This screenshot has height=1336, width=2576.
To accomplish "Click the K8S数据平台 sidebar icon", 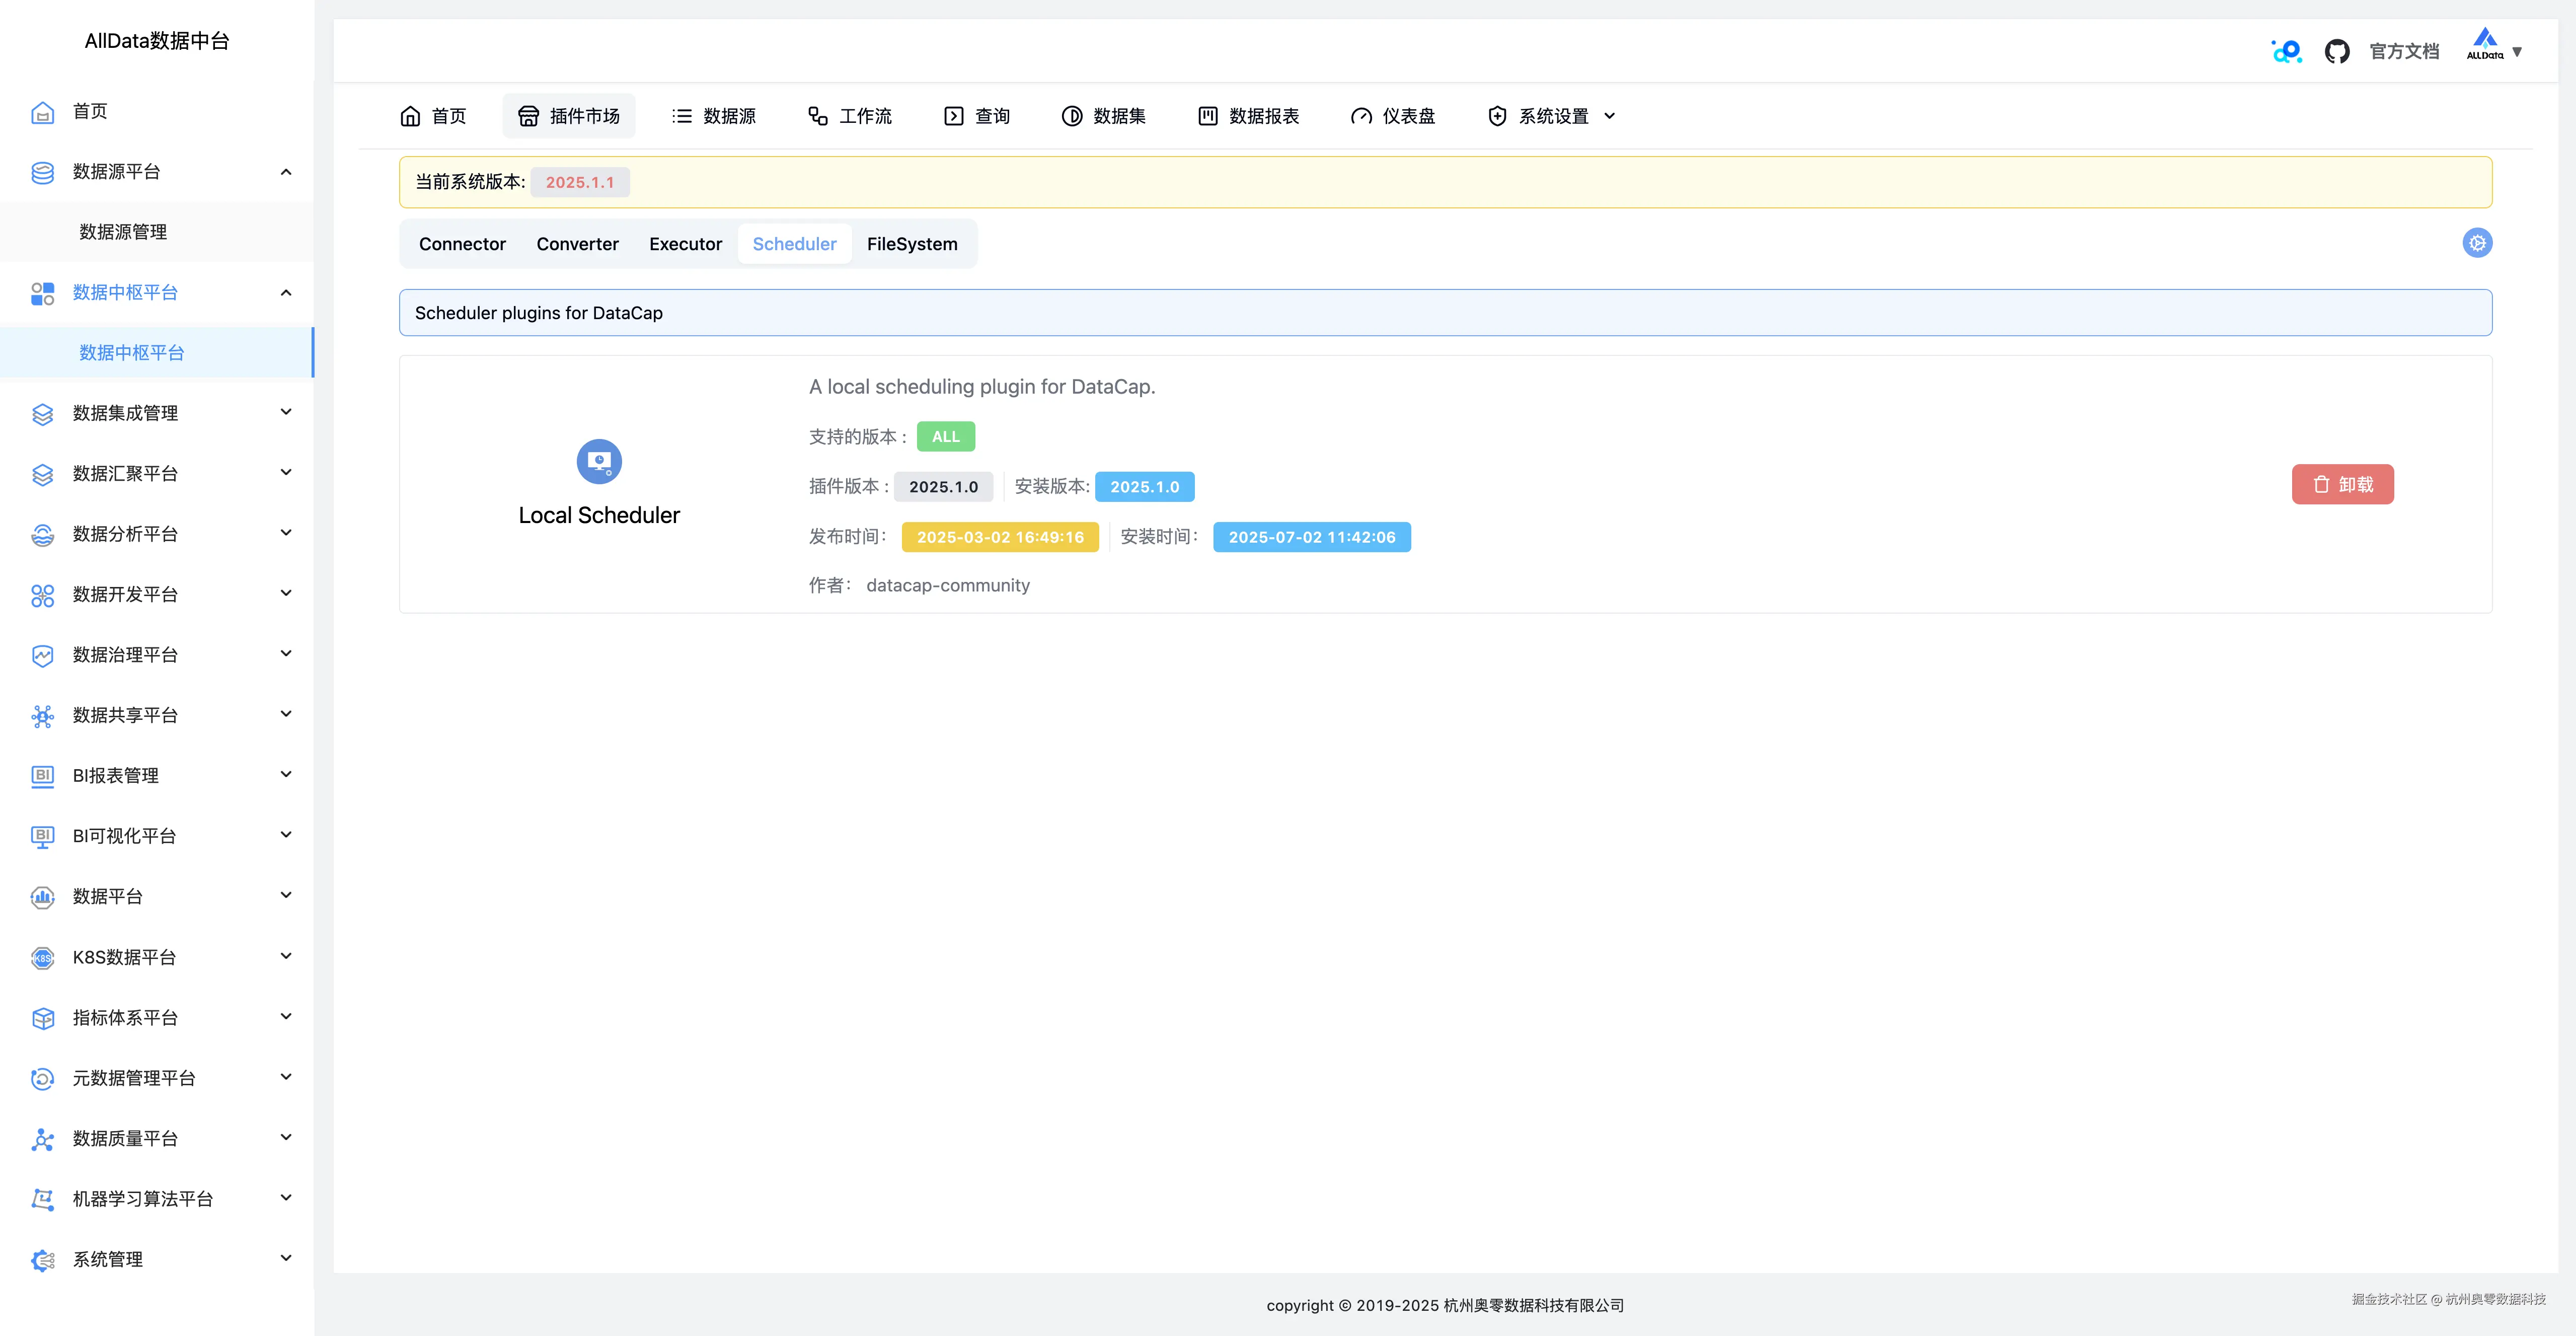I will click(42, 957).
